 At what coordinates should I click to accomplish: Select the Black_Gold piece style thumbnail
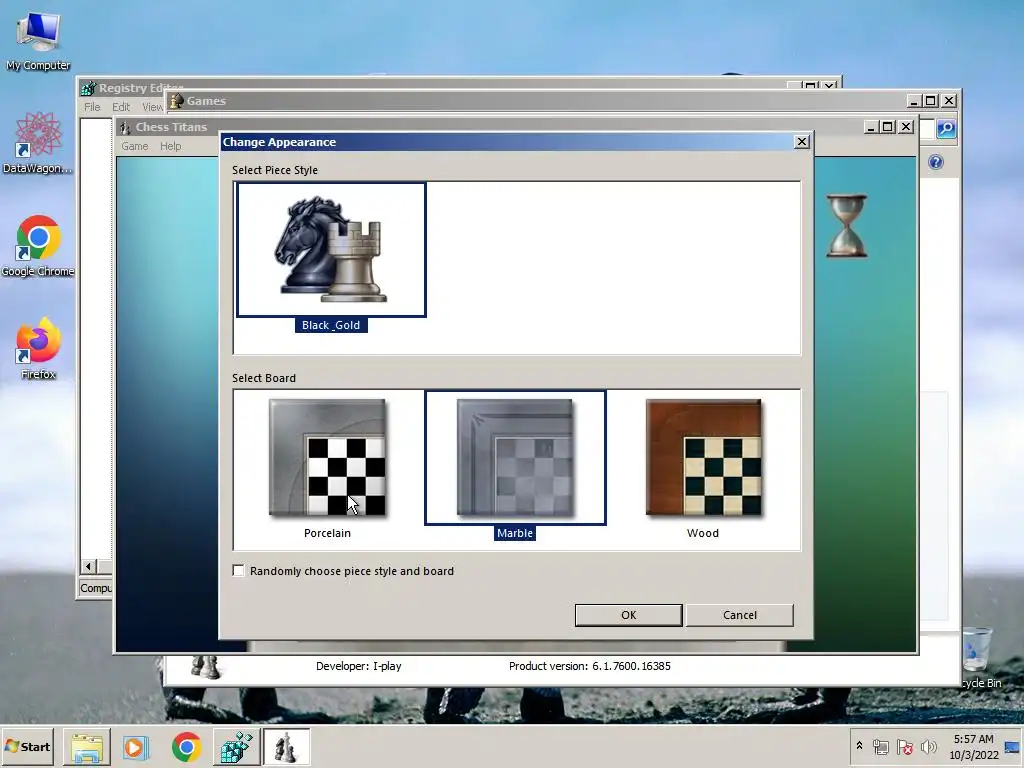point(331,250)
